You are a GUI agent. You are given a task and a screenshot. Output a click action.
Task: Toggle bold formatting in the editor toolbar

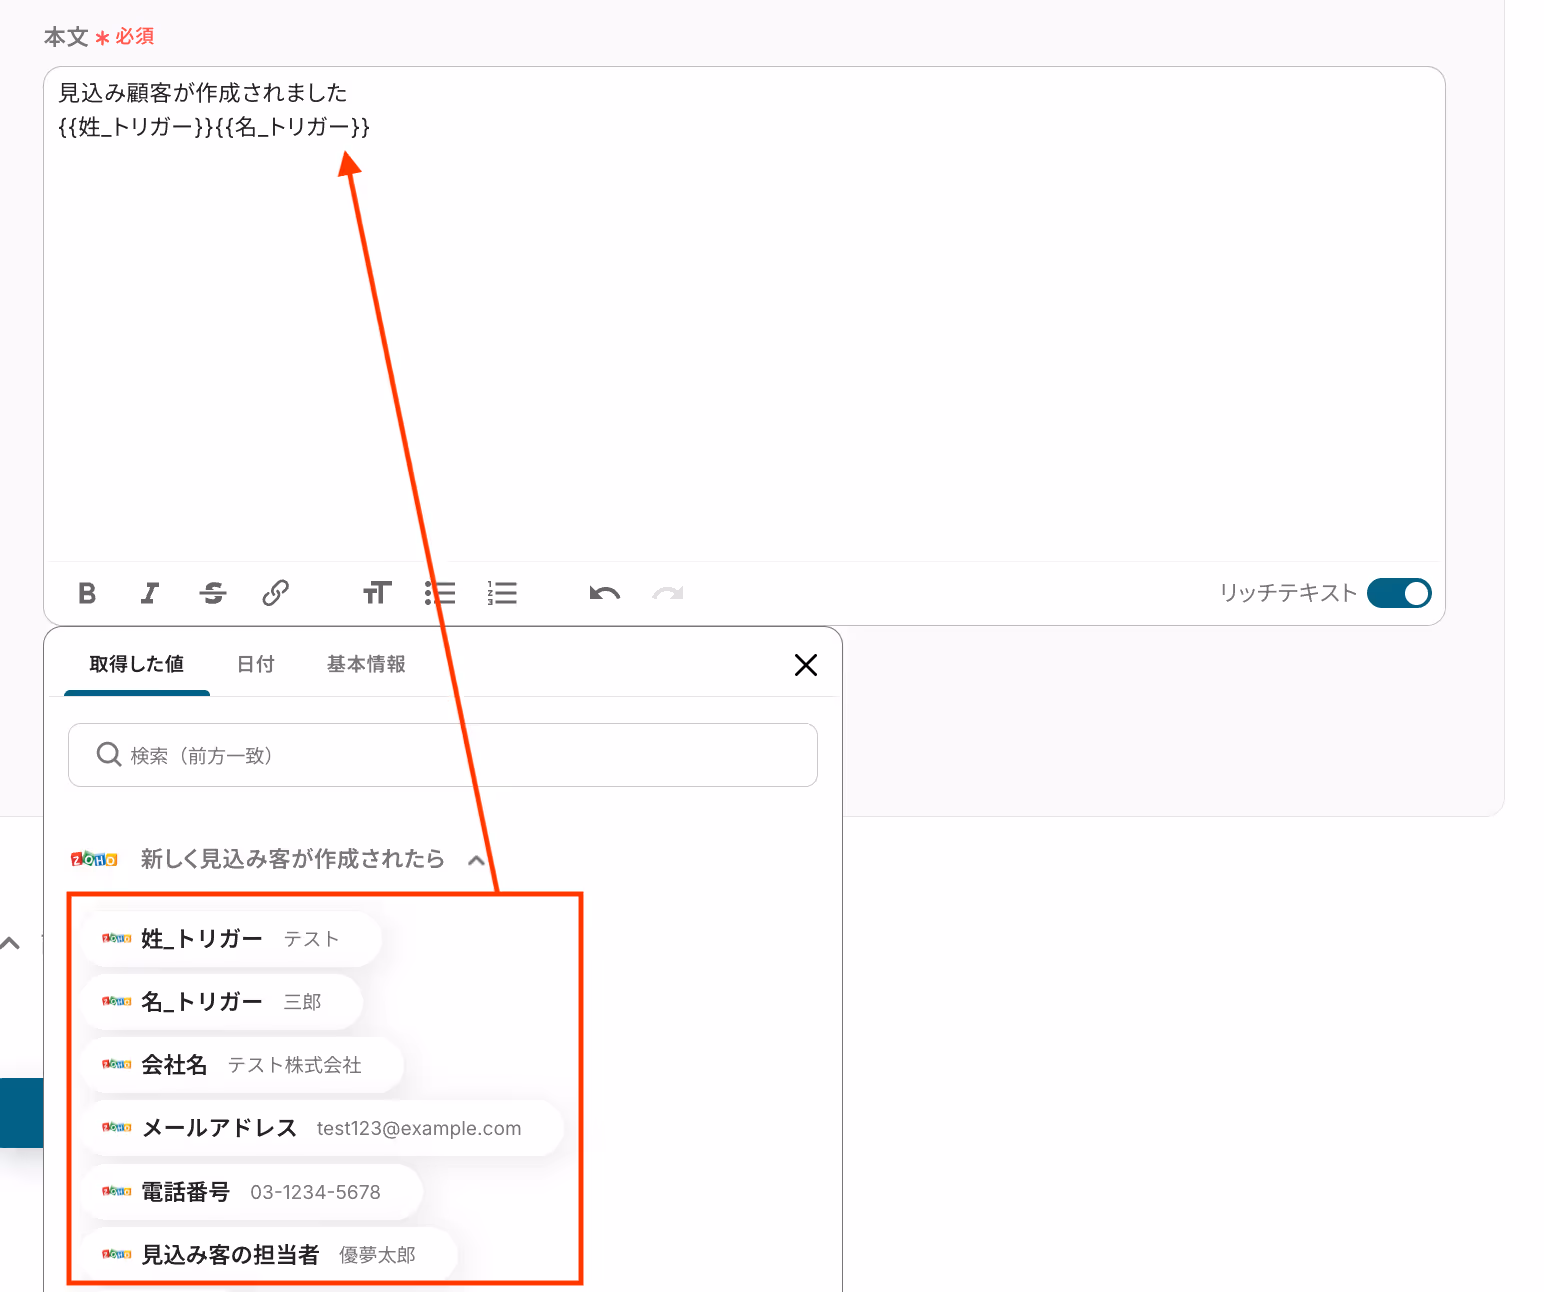pyautogui.click(x=87, y=593)
